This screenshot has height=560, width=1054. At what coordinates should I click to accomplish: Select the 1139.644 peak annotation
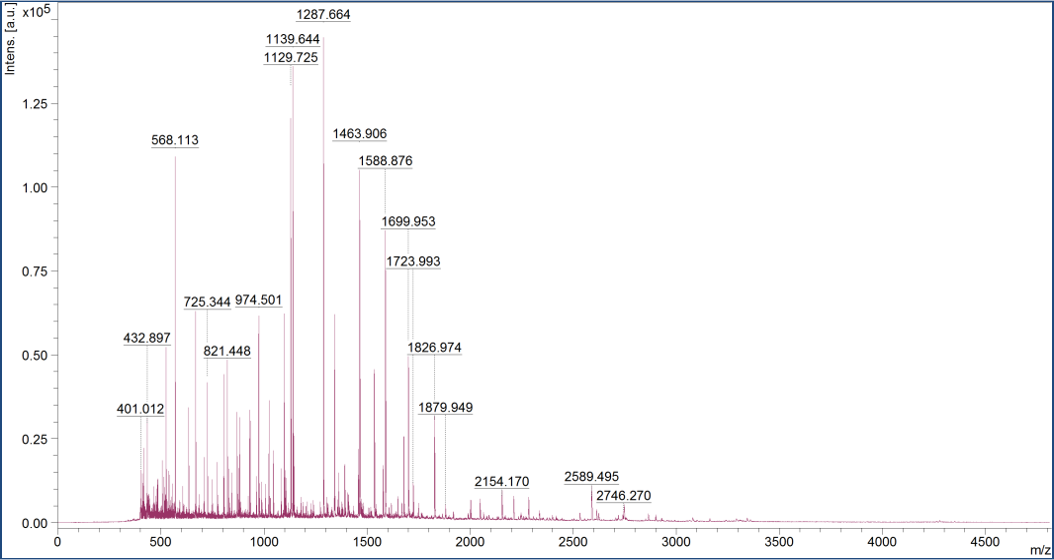pyautogui.click(x=292, y=39)
